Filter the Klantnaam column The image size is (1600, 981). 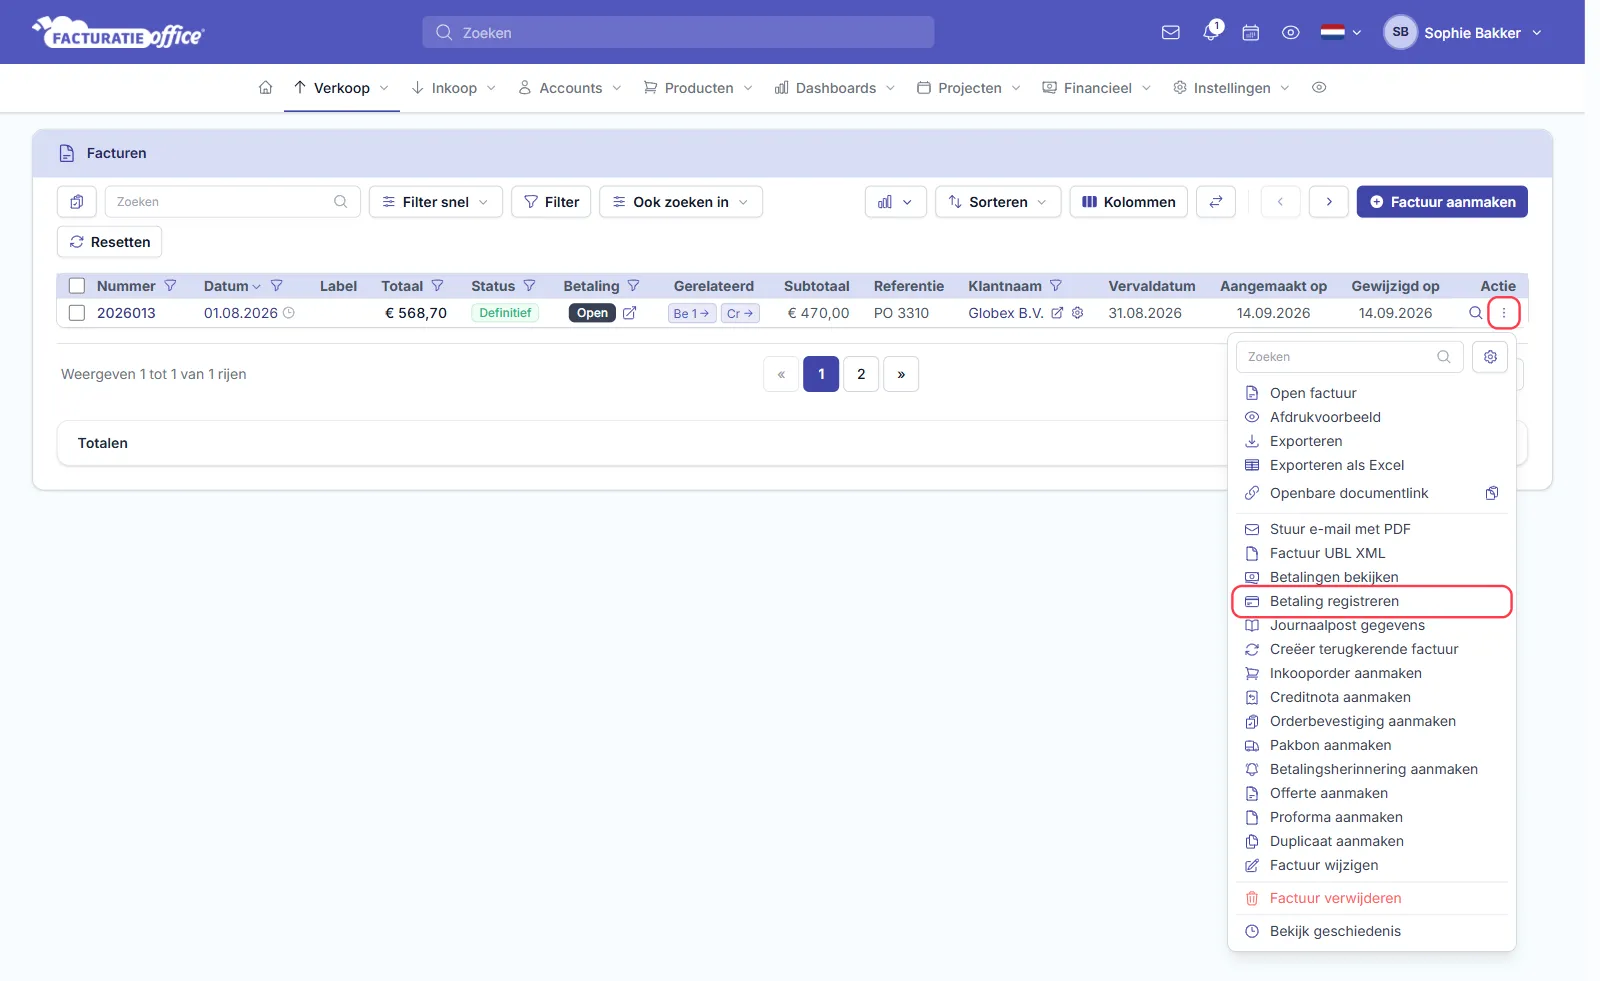point(1056,286)
